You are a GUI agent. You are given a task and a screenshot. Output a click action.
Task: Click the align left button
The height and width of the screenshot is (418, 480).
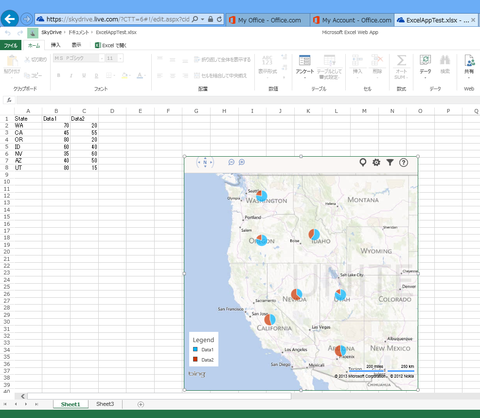pyautogui.click(x=160, y=76)
